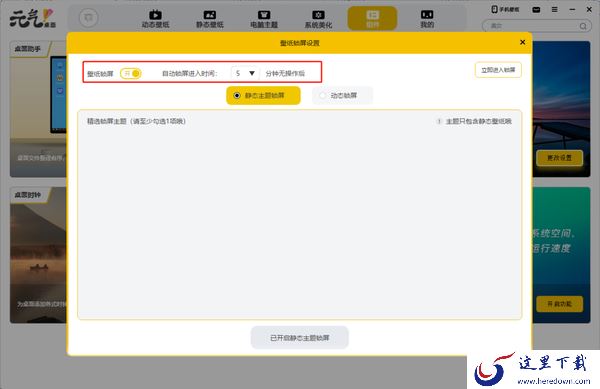Click the 分钟无操作后 text
Screen dimensions: 600x389
pyautogui.click(x=285, y=73)
